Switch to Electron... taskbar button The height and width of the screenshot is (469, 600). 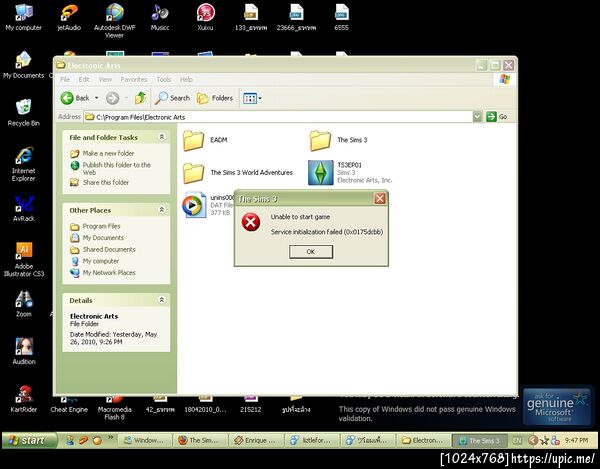(423, 441)
